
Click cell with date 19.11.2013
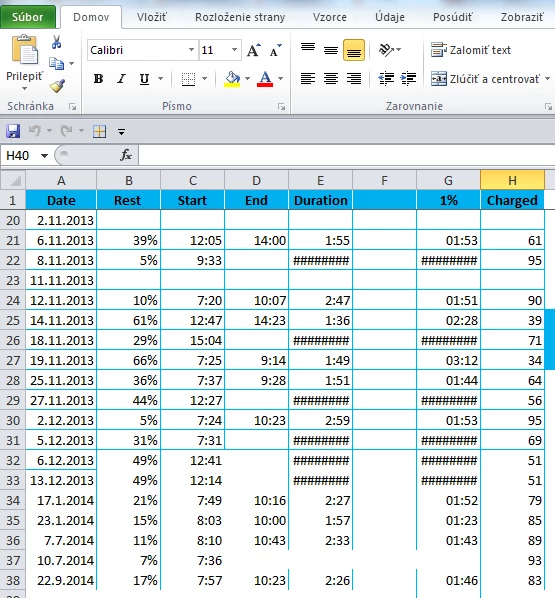click(x=61, y=360)
